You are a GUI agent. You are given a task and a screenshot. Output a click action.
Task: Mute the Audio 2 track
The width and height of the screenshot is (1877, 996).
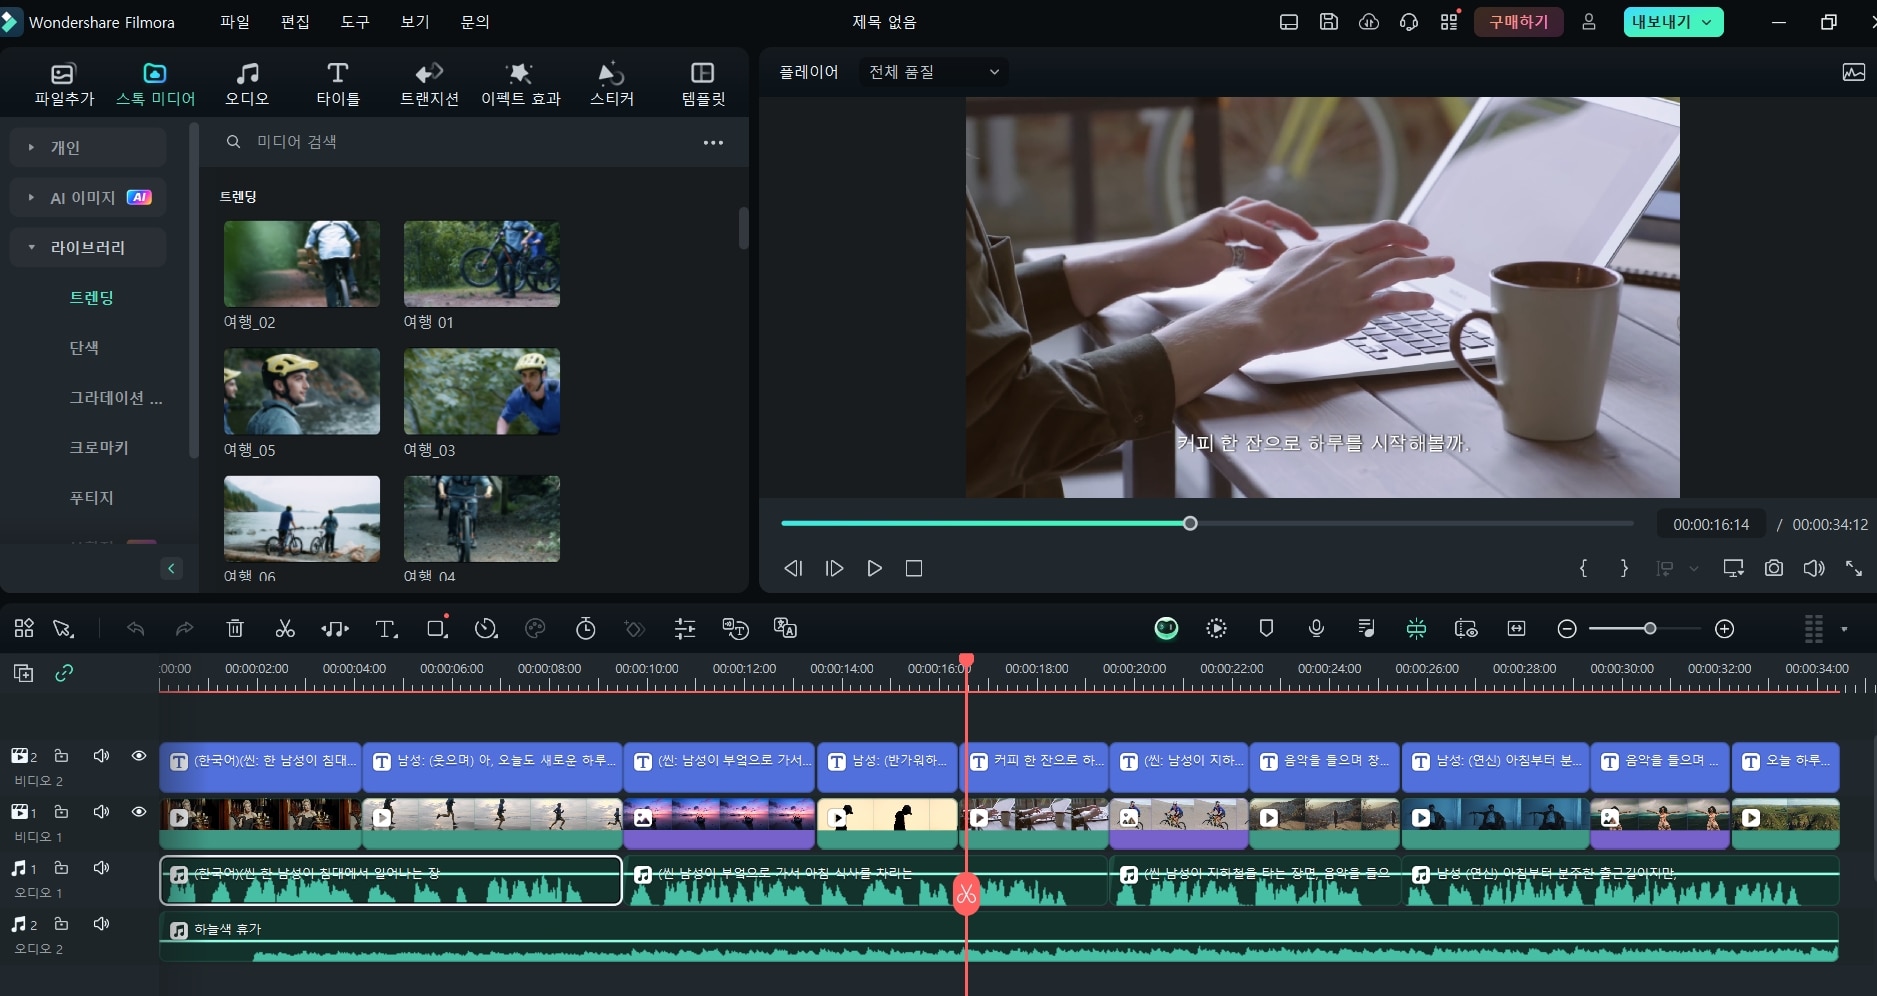click(x=101, y=924)
